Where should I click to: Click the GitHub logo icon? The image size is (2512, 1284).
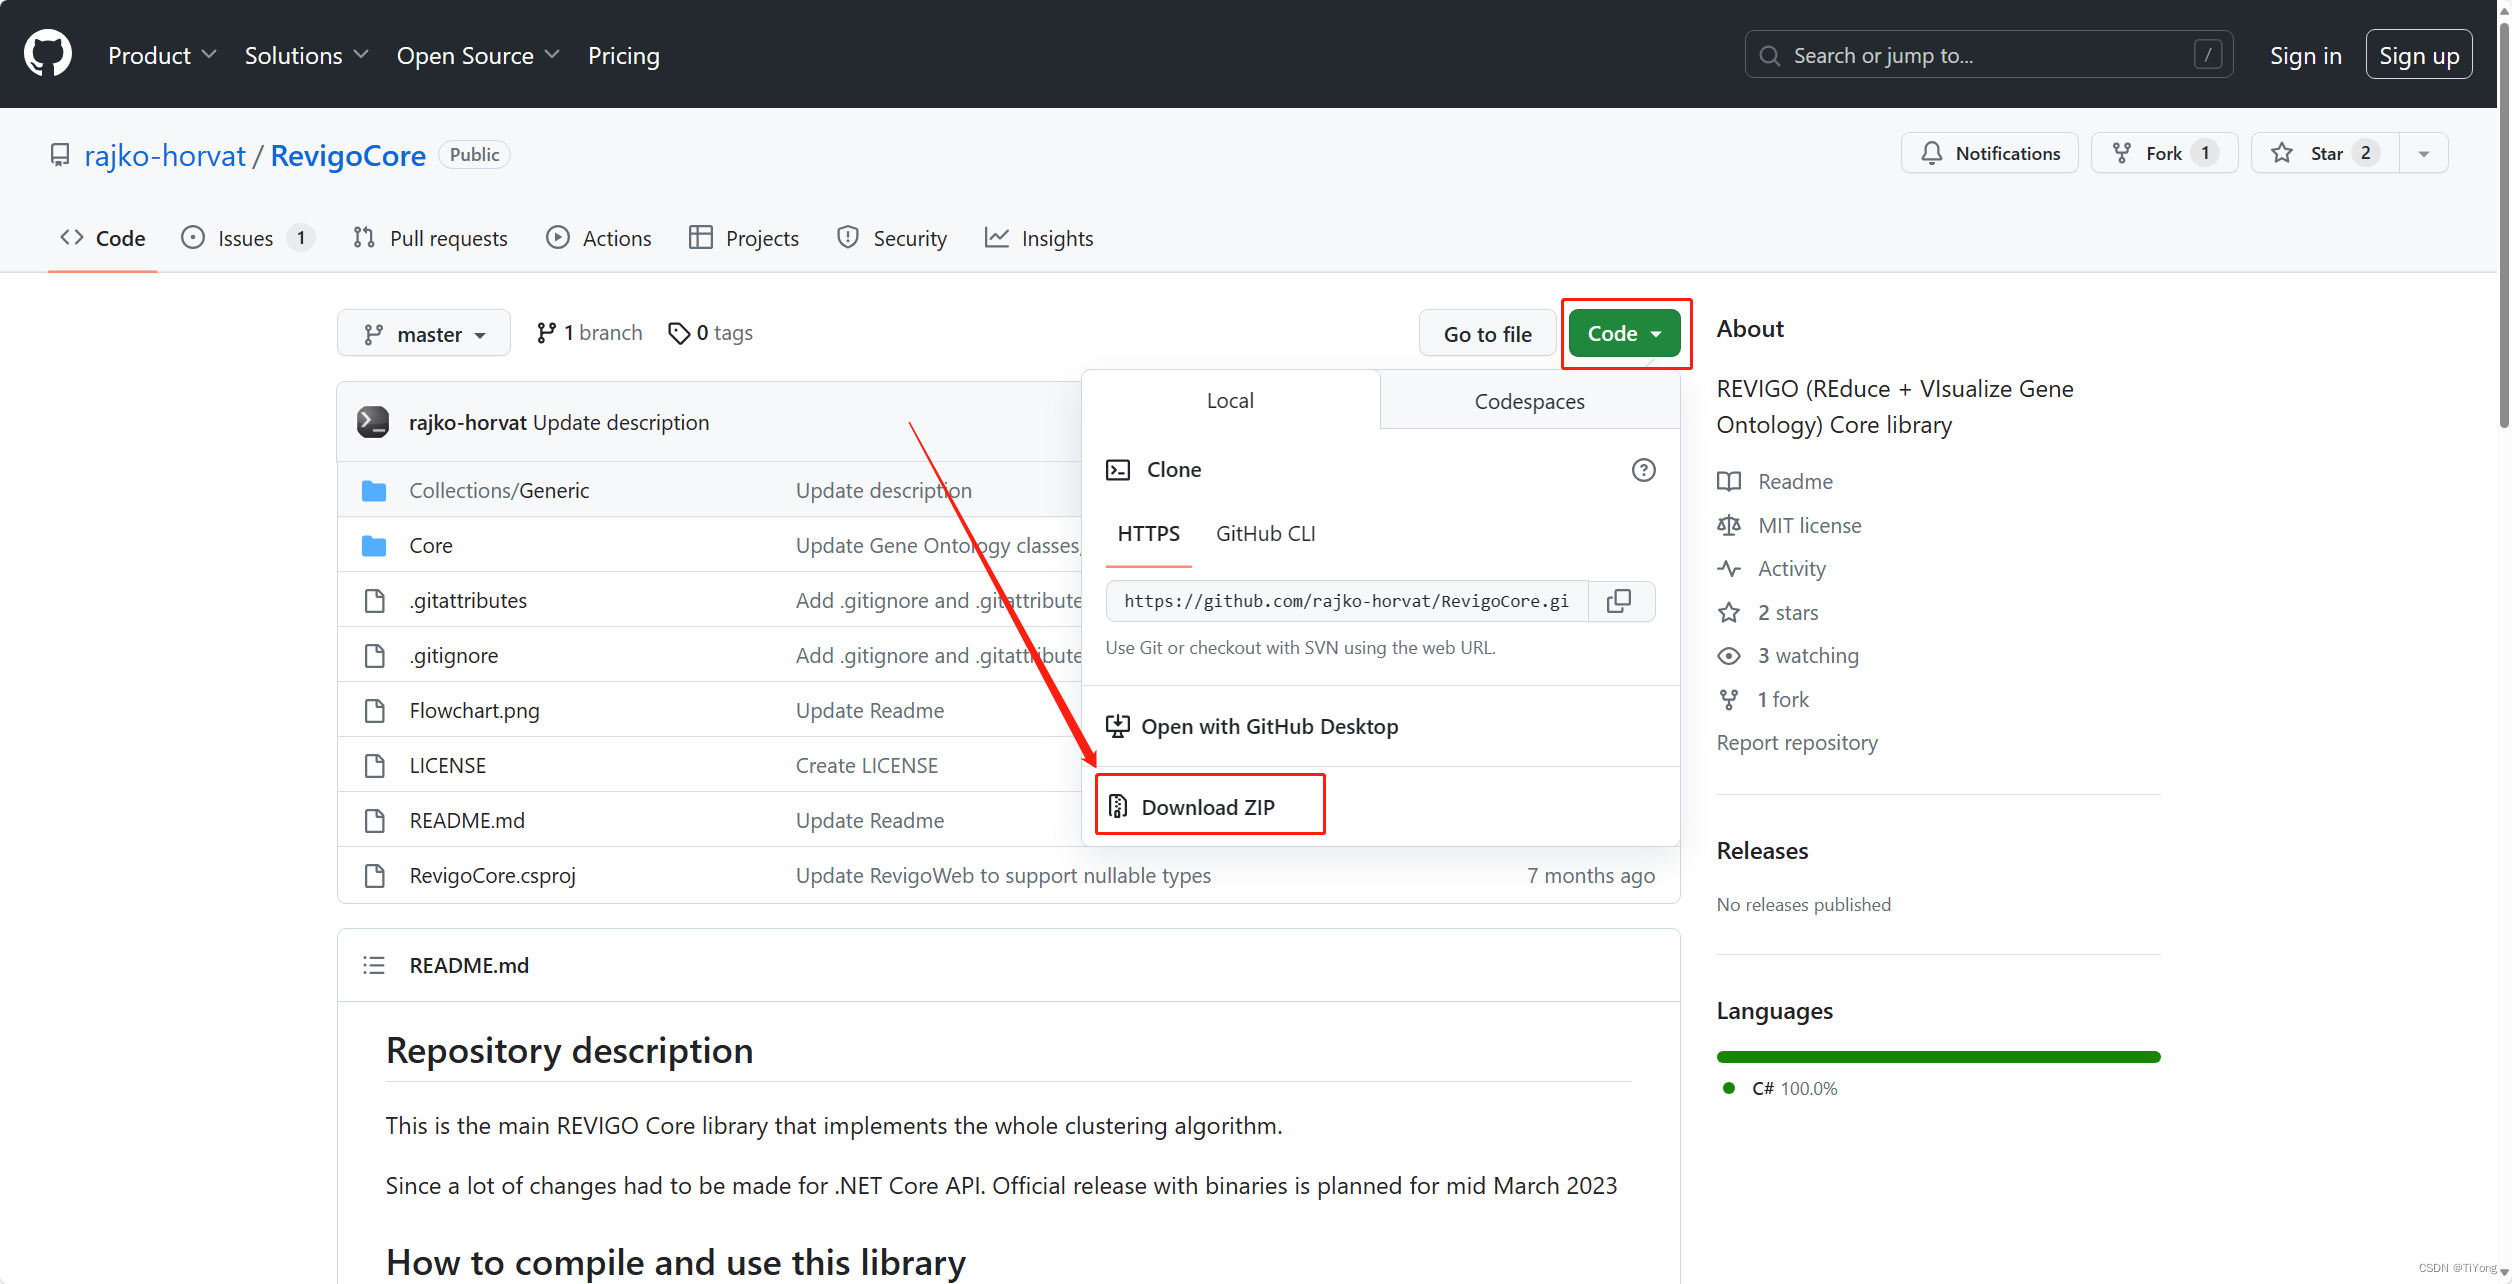[x=48, y=54]
